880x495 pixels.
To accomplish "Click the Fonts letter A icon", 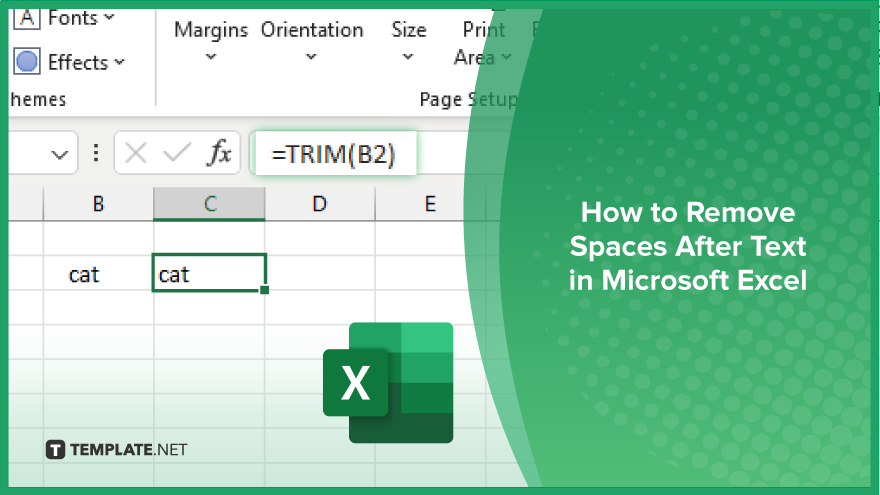I will [x=27, y=18].
